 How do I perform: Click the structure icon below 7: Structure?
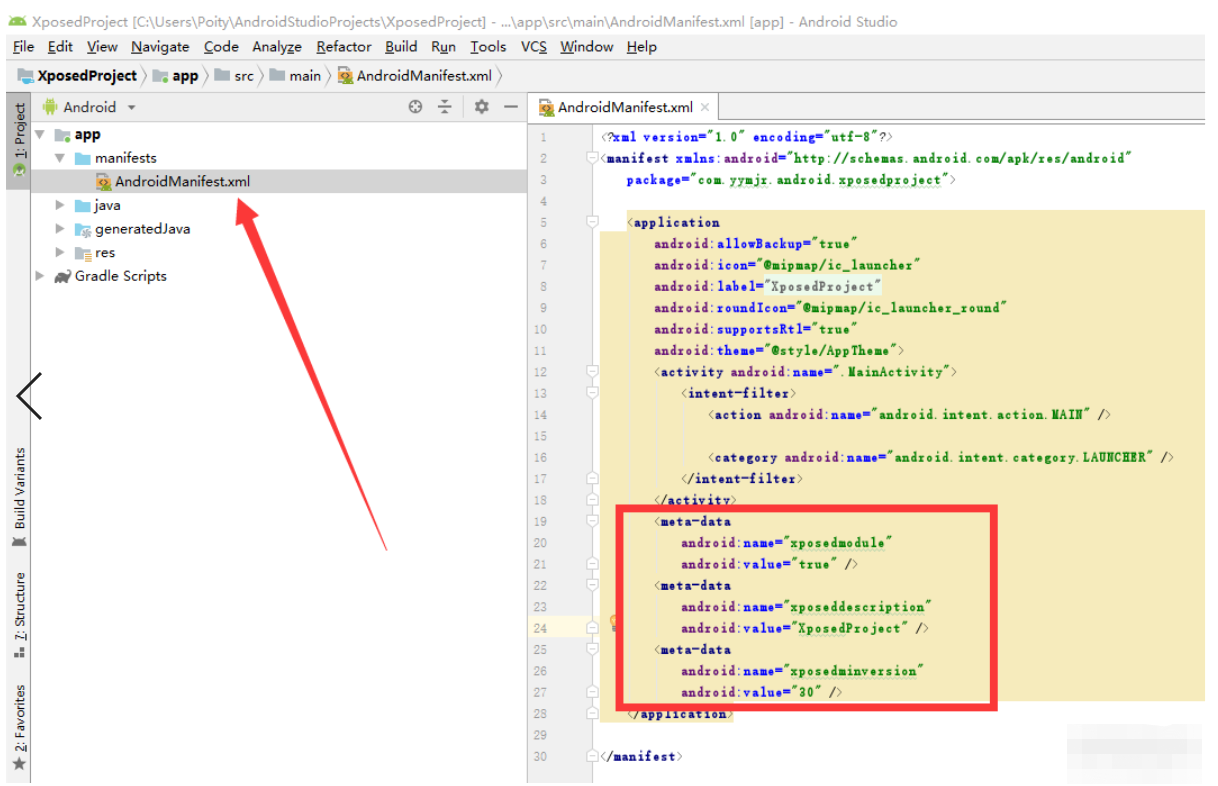[19, 652]
